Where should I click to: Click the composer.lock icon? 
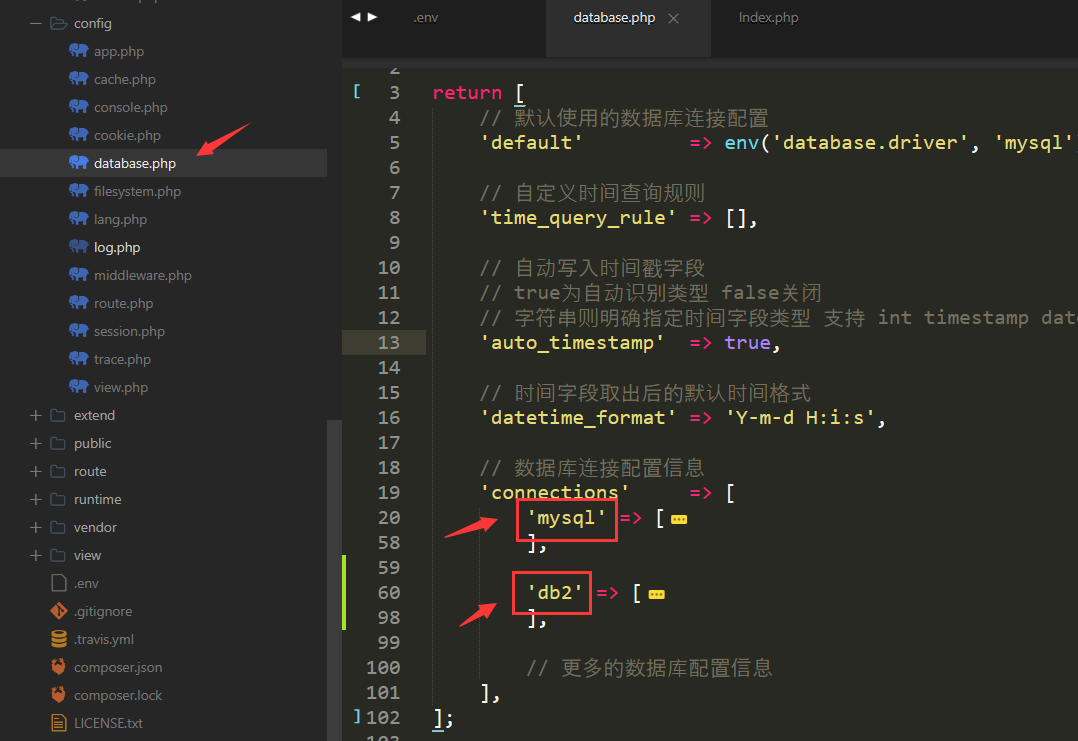pos(58,694)
